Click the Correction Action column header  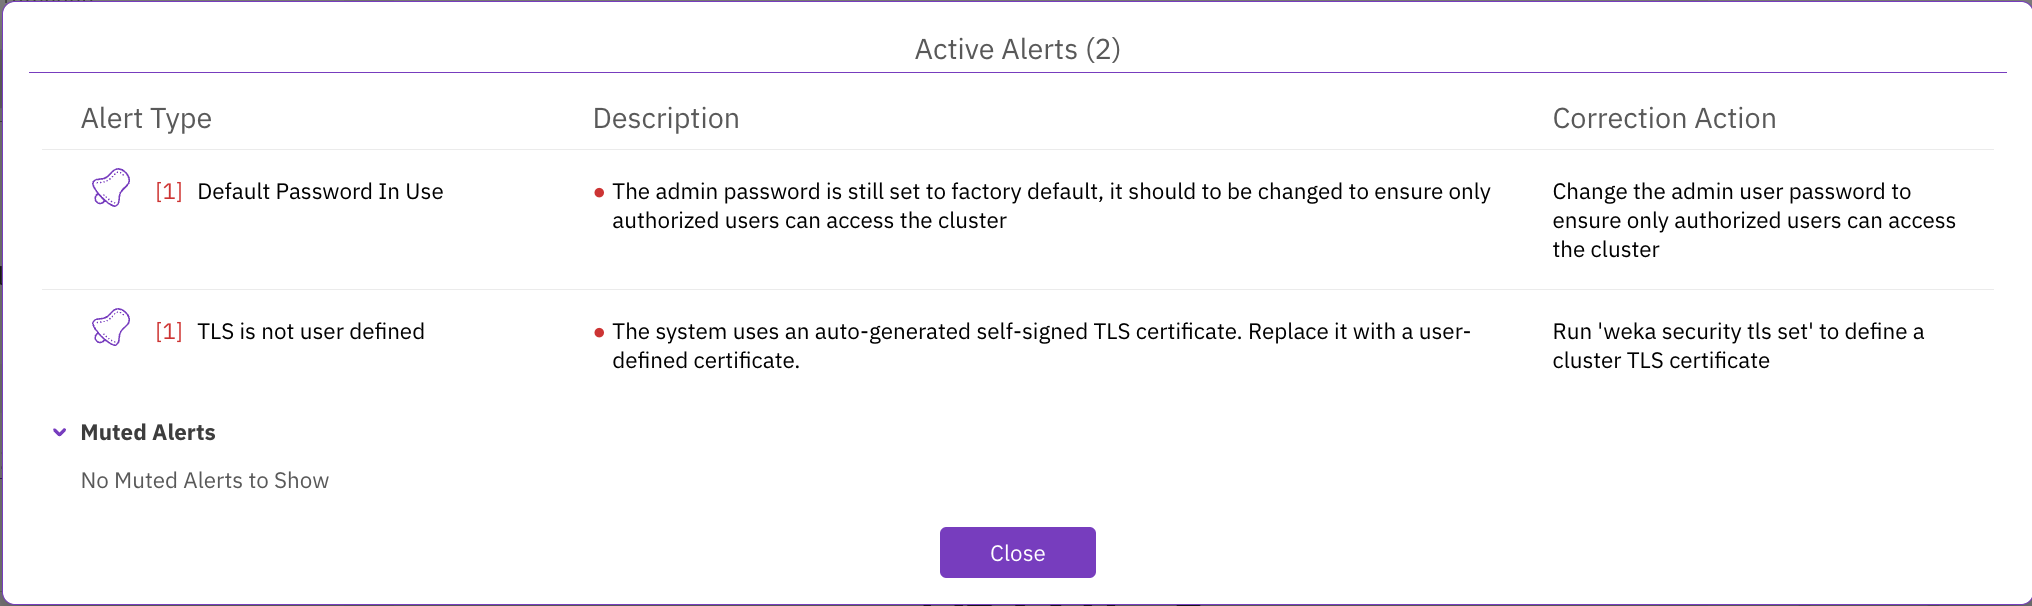coord(1664,119)
